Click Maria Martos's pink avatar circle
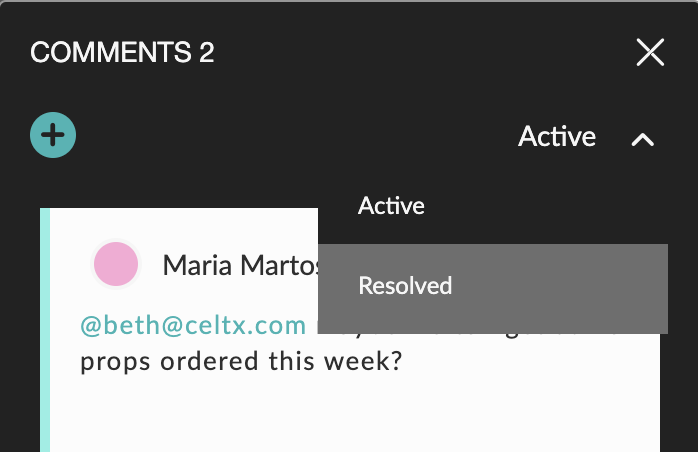698x452 pixels. [x=116, y=264]
